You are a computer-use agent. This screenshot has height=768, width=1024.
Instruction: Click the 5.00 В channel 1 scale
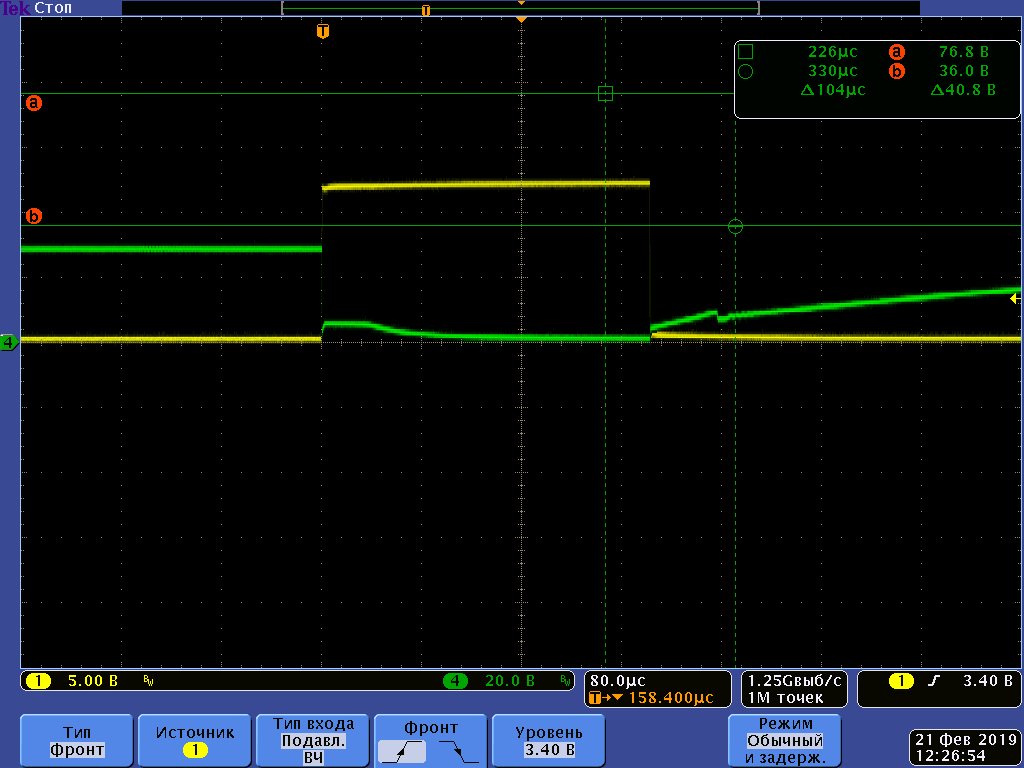[x=93, y=681]
